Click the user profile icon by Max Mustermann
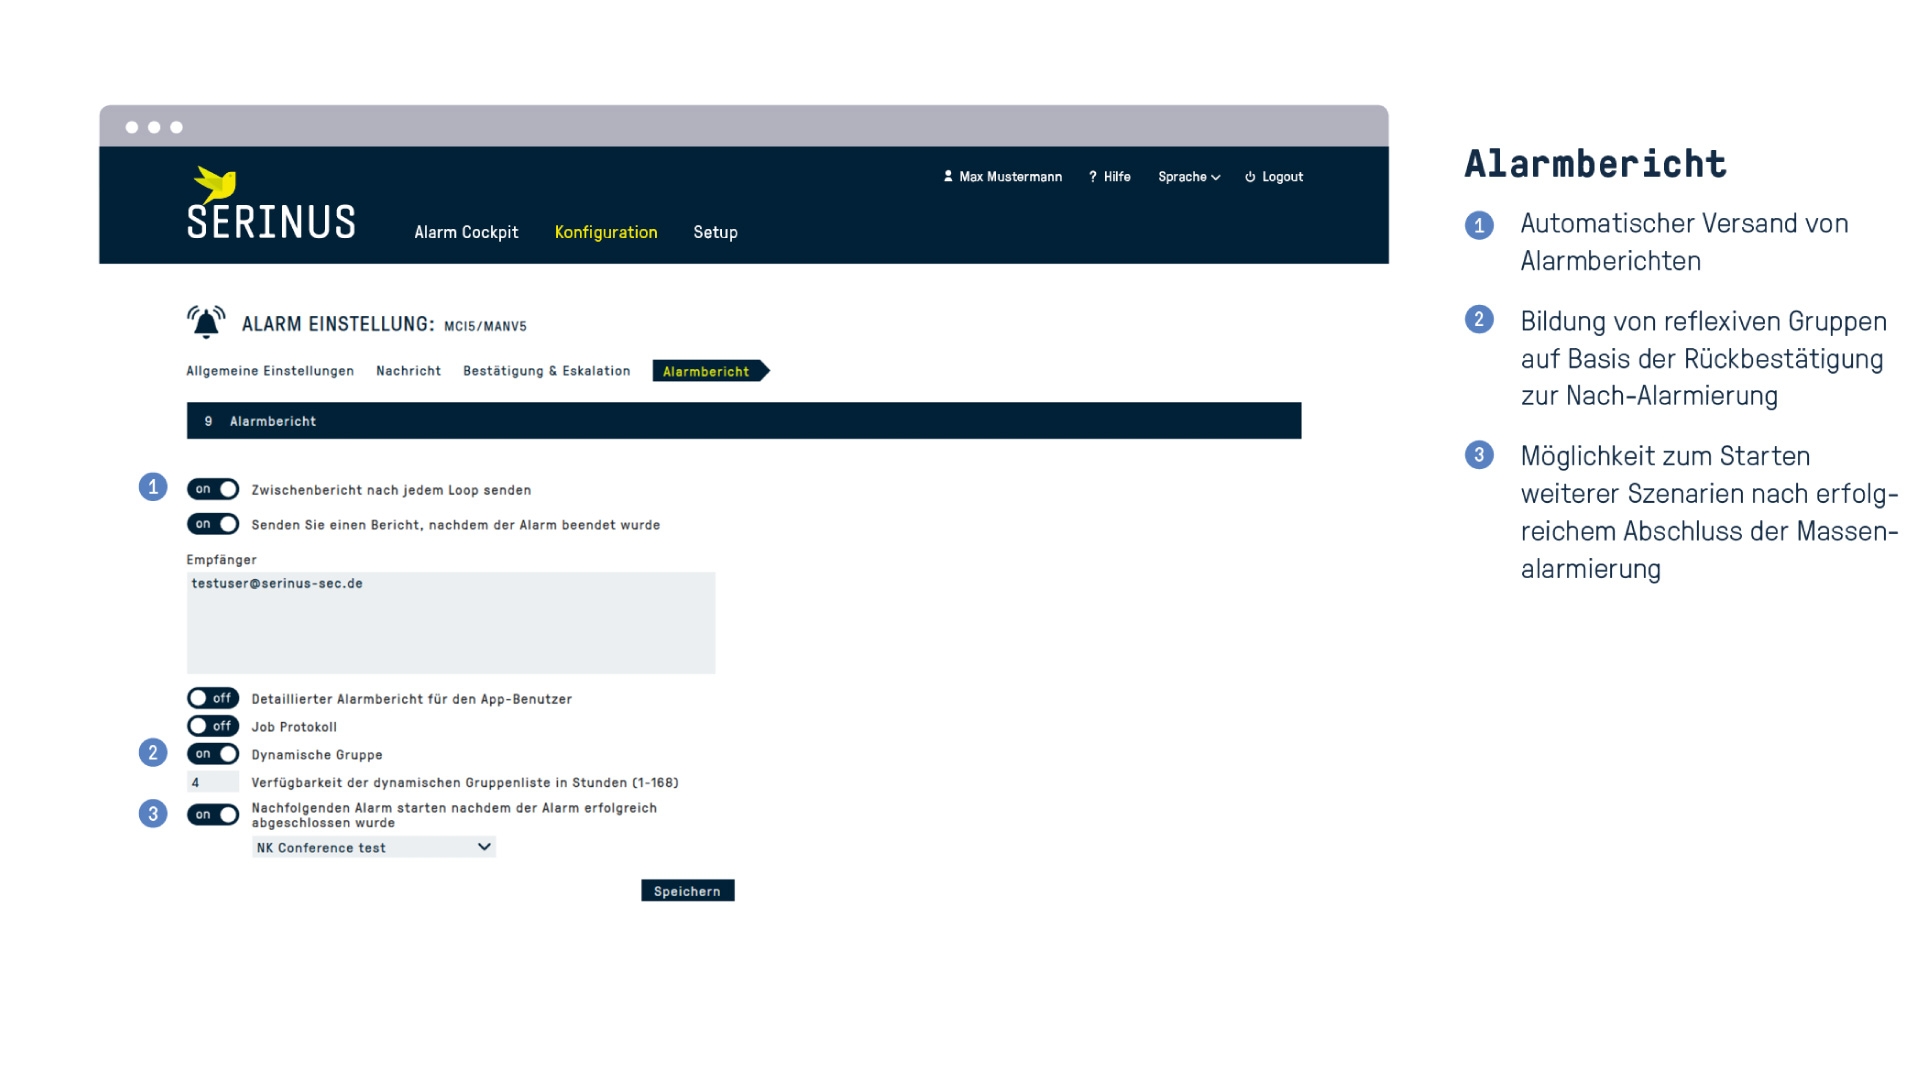Viewport: 1920px width, 1080px height. click(x=948, y=176)
